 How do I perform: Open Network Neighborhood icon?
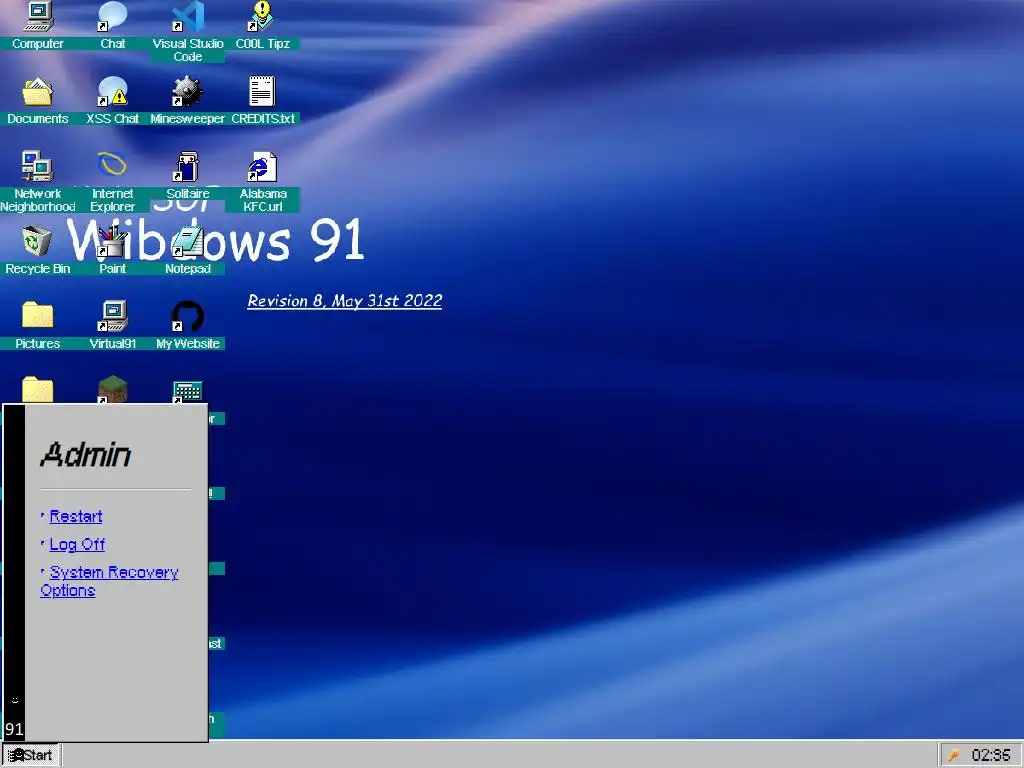pos(37,182)
